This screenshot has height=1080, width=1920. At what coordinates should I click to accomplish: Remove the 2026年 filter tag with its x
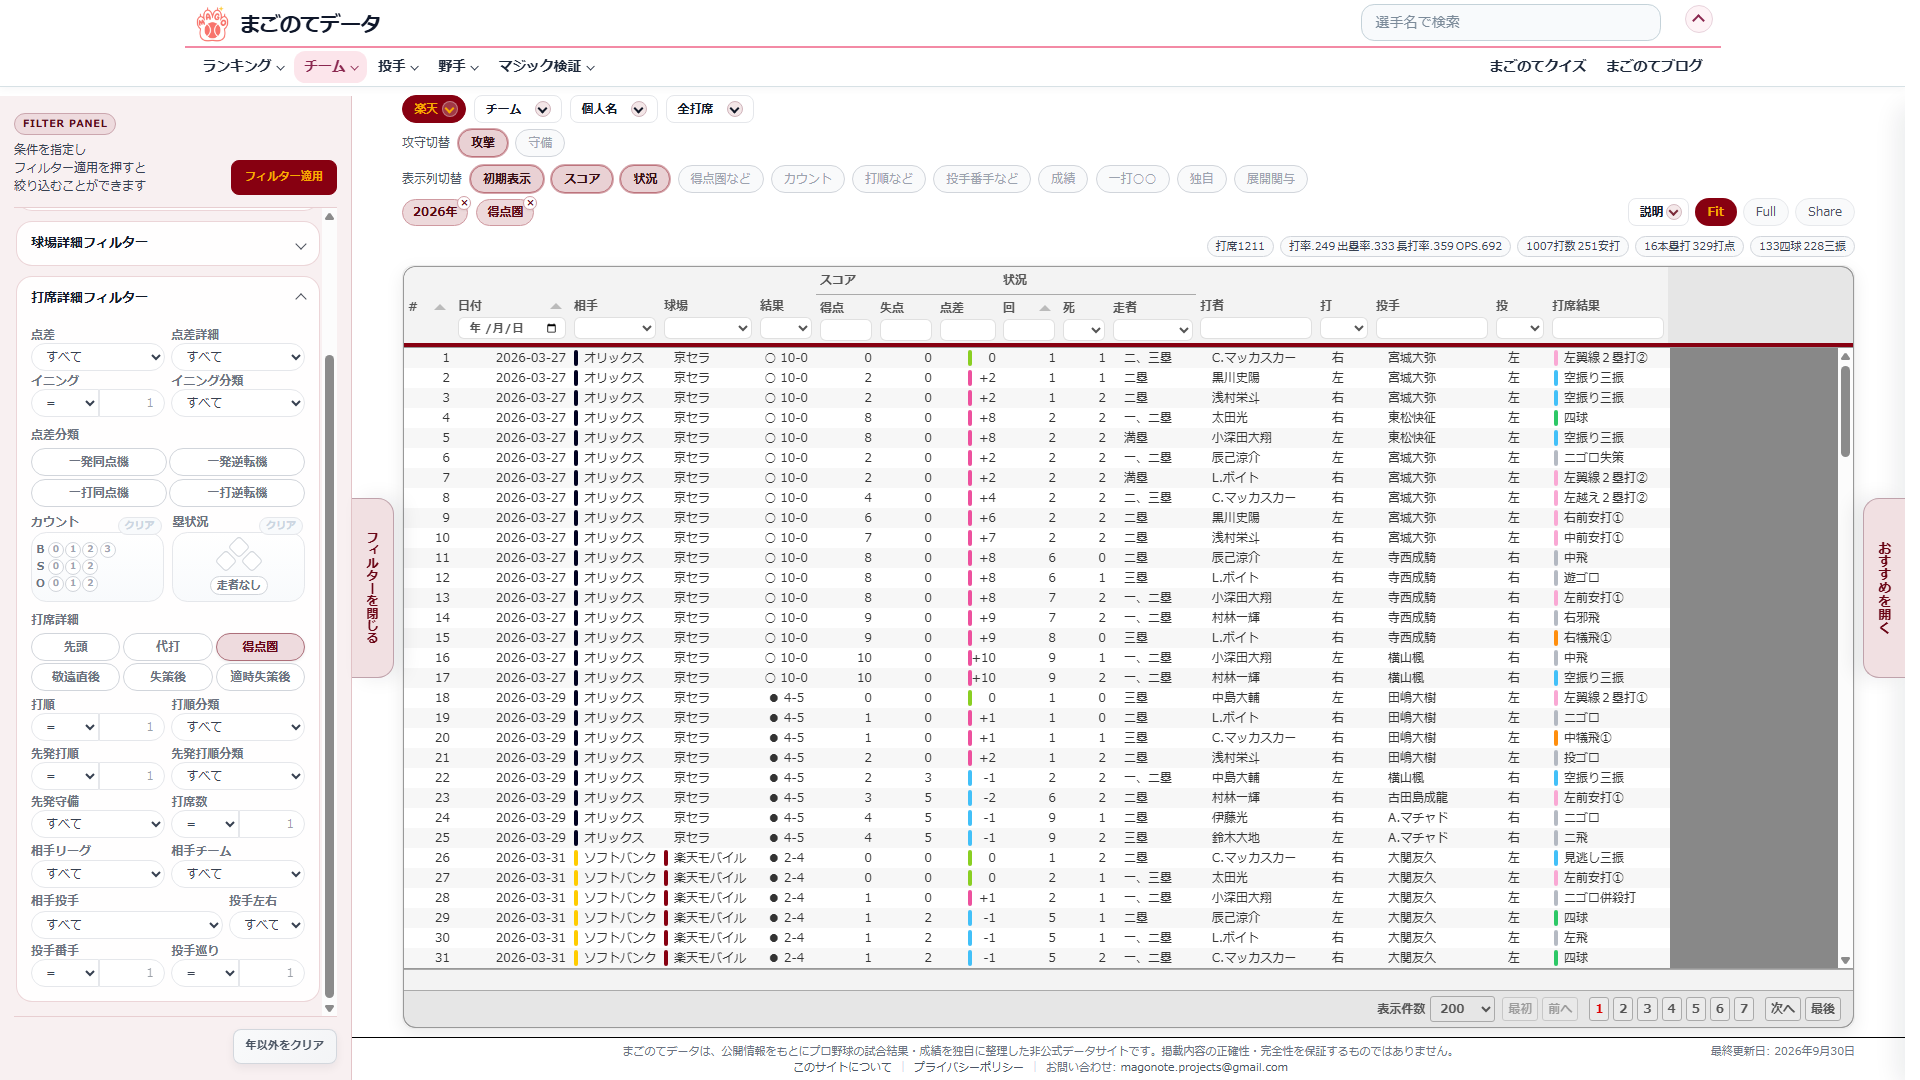464,203
